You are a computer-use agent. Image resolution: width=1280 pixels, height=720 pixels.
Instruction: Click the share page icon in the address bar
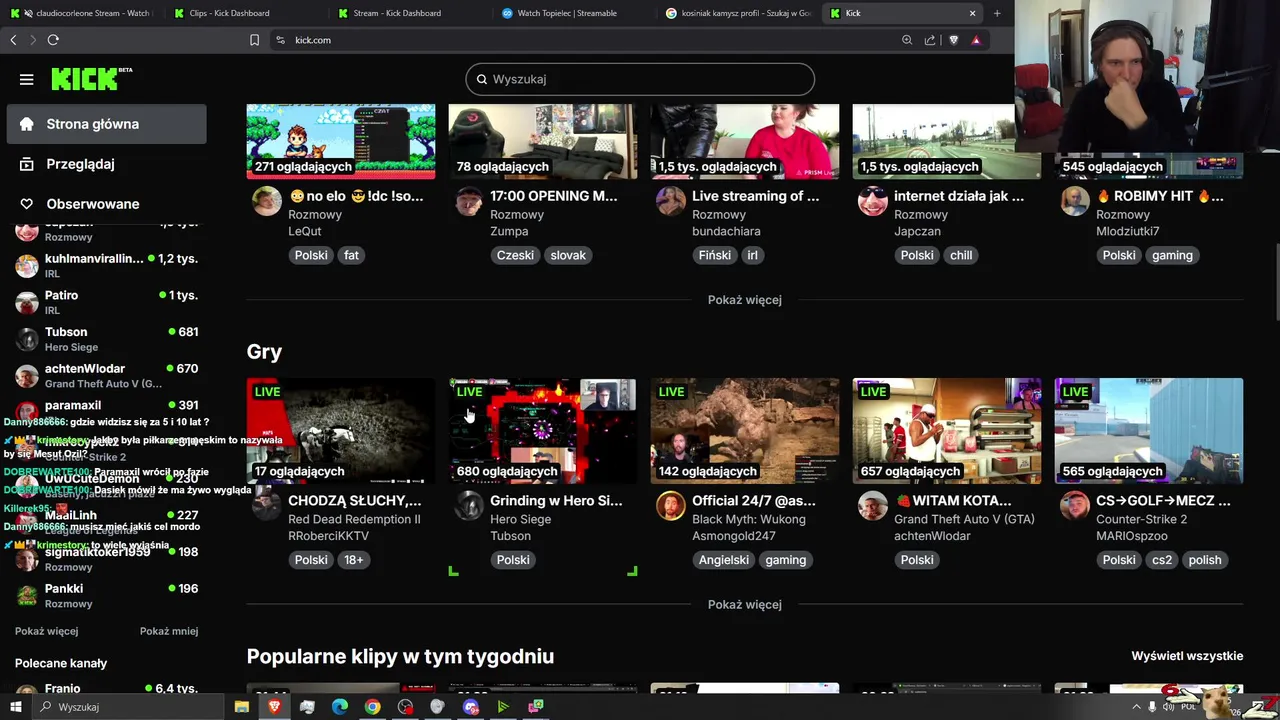click(930, 40)
